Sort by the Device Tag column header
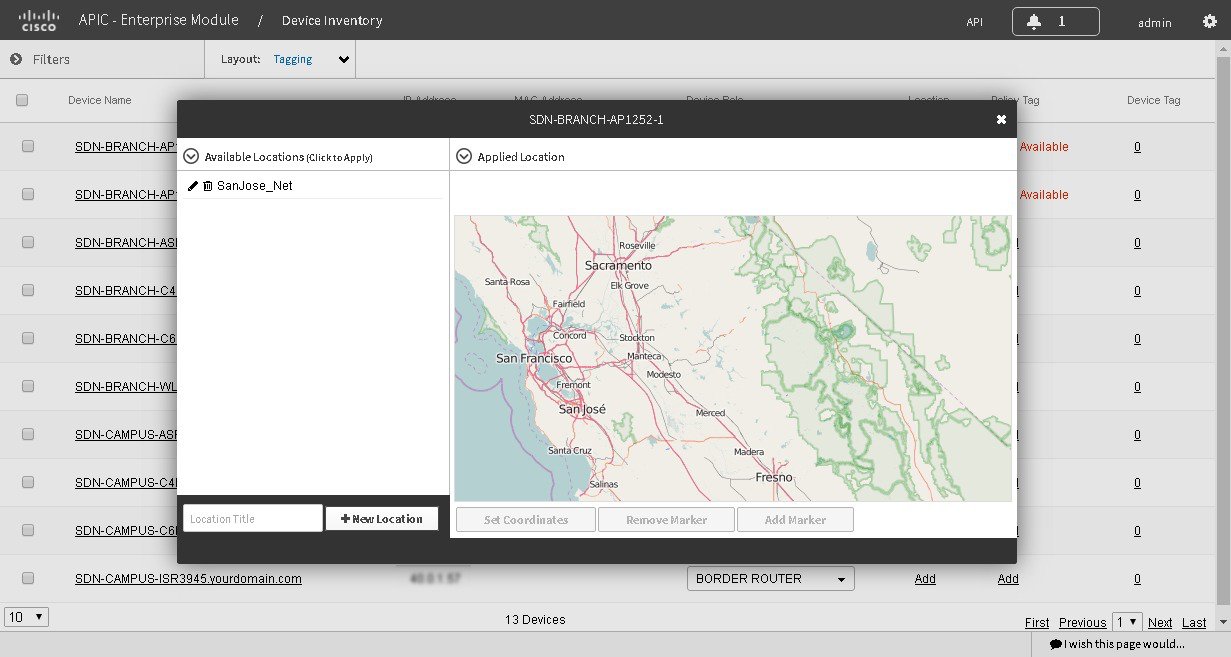Viewport: 1231px width, 657px height. coord(1154,100)
